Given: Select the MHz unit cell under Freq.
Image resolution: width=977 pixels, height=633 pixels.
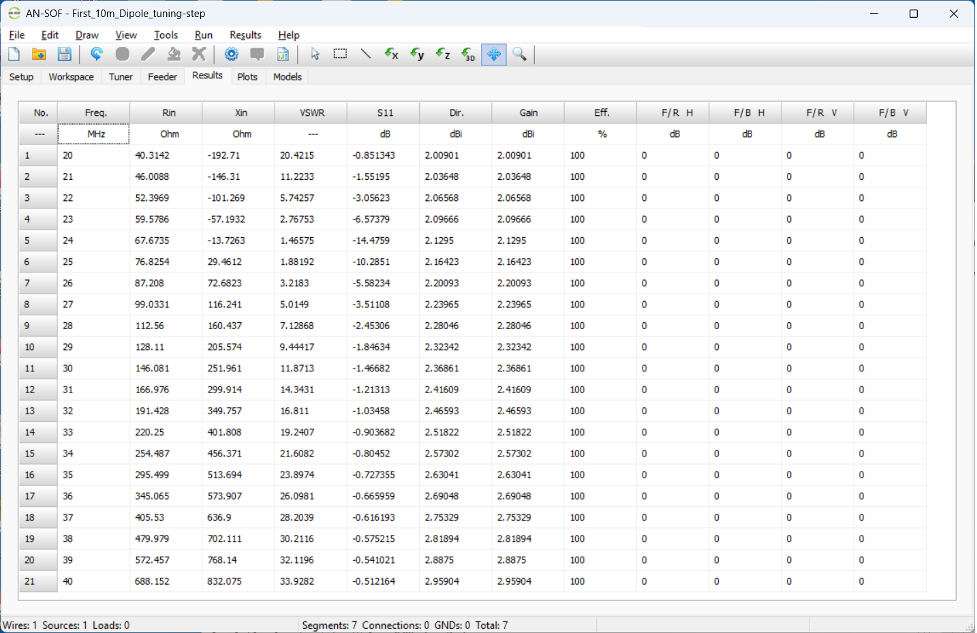Looking at the screenshot, I should point(93,134).
